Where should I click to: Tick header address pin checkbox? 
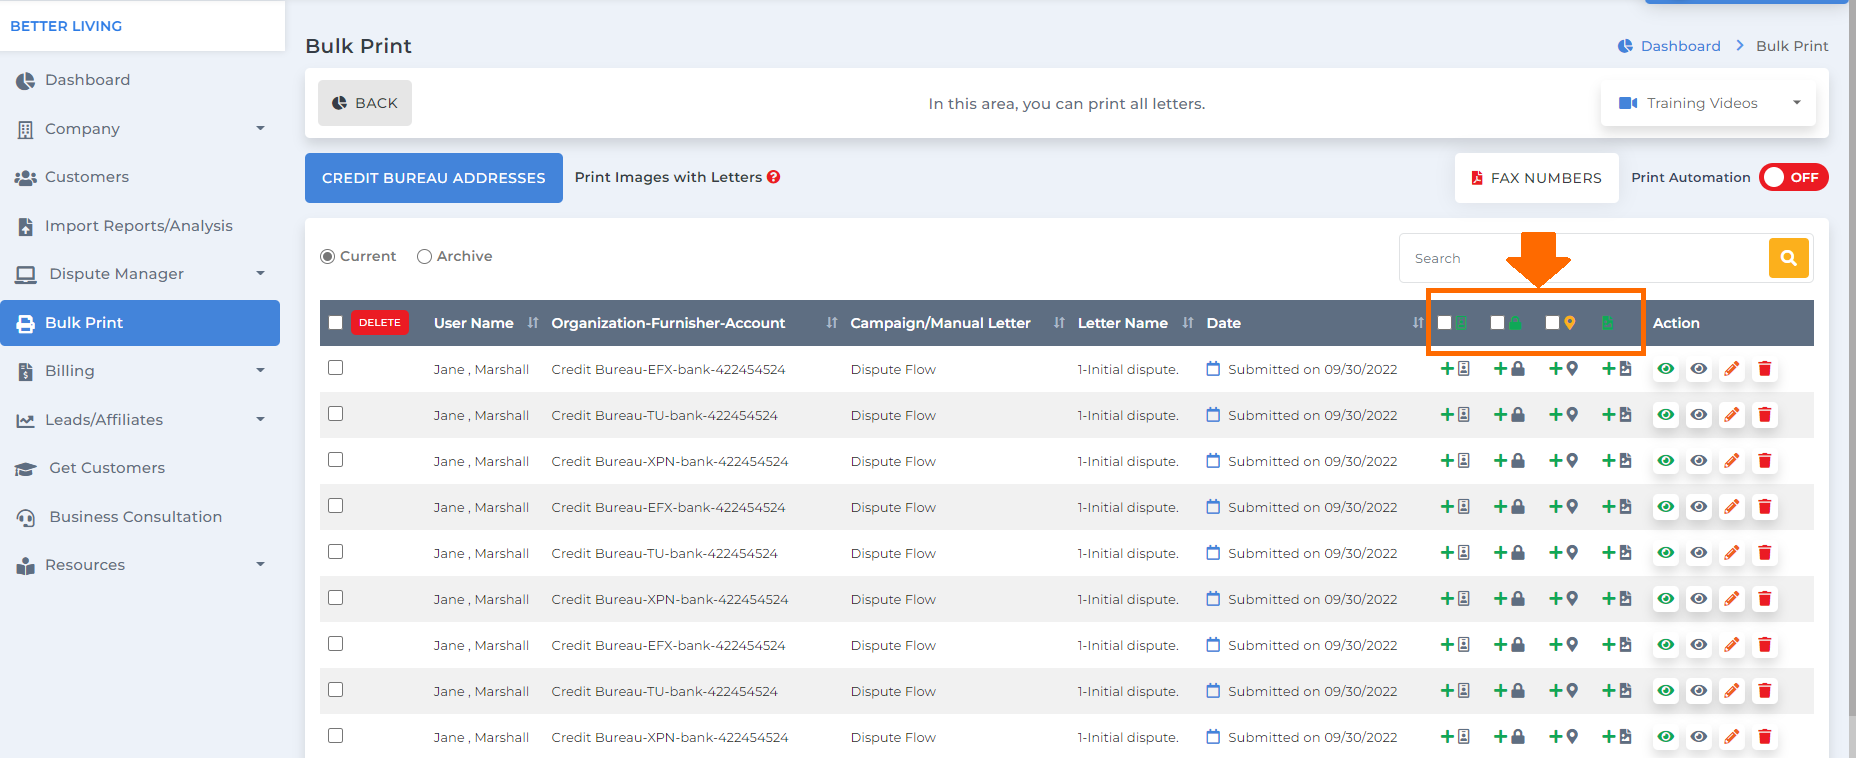pyautogui.click(x=1553, y=323)
